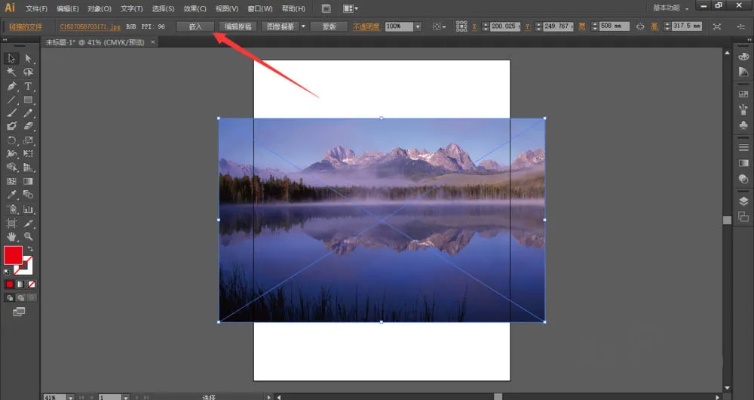
Task: Open the 效果(C) menu
Action: click(195, 9)
